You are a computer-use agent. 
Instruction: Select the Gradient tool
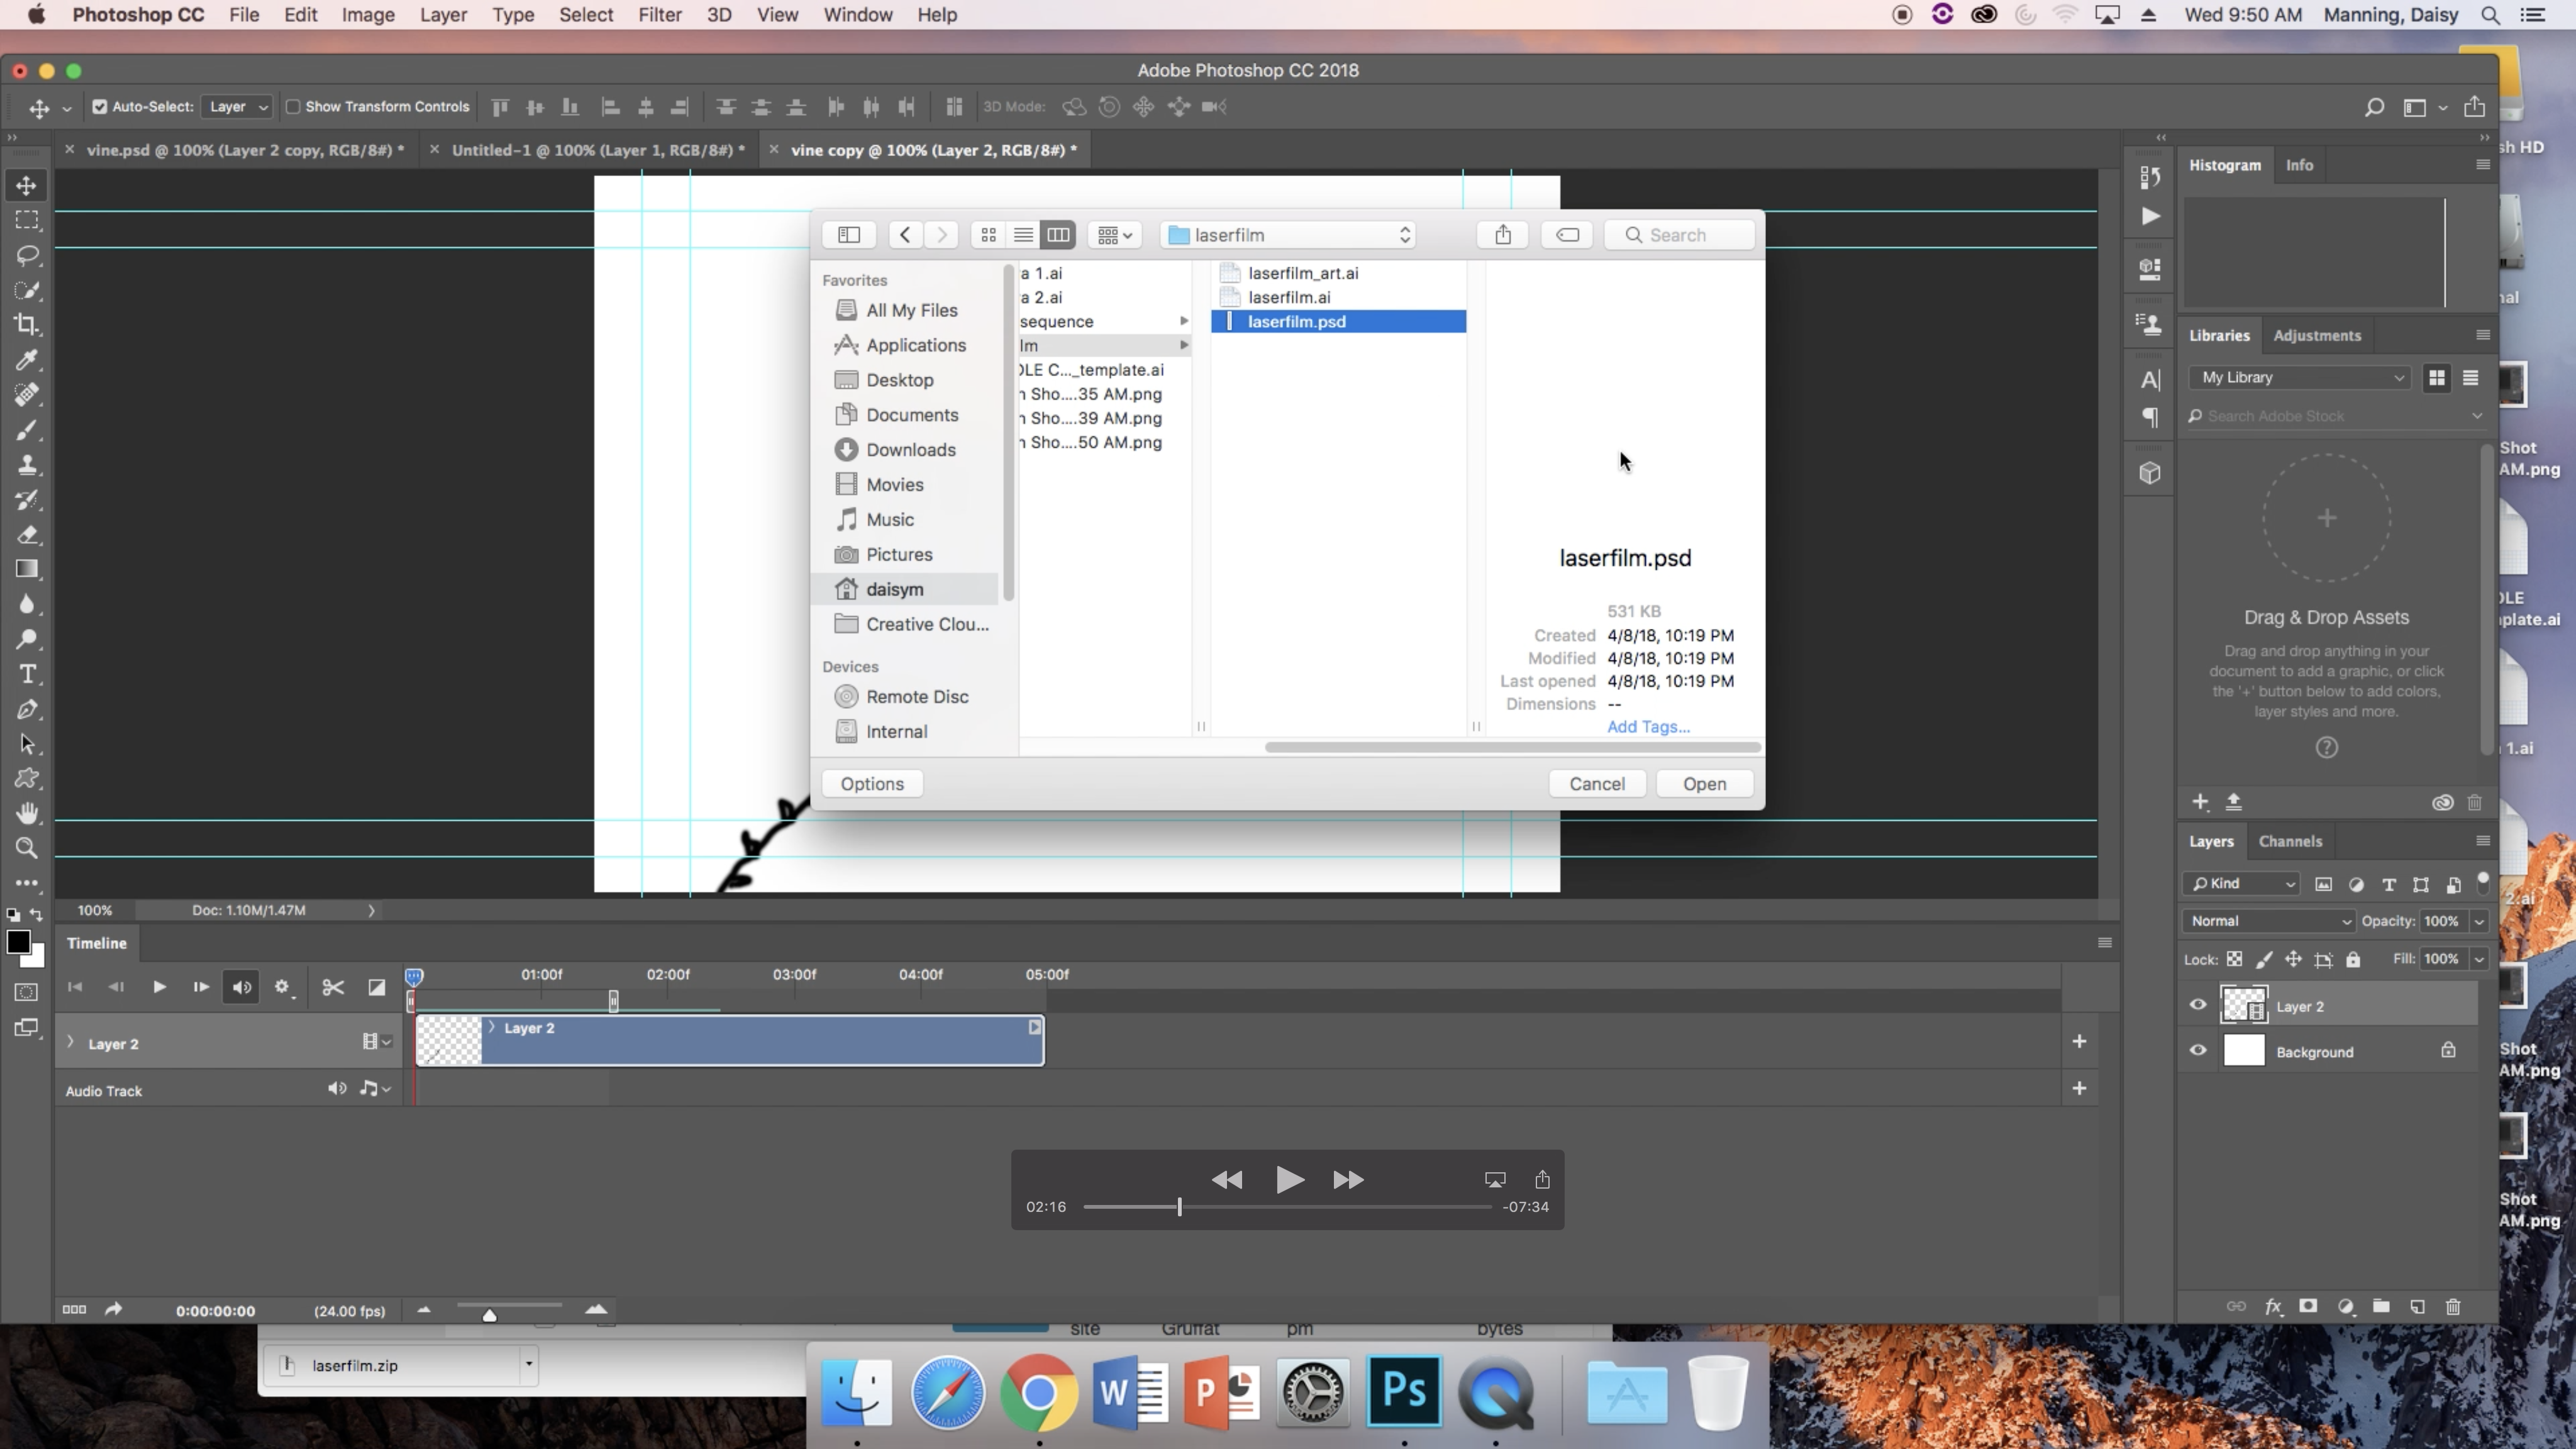27,569
